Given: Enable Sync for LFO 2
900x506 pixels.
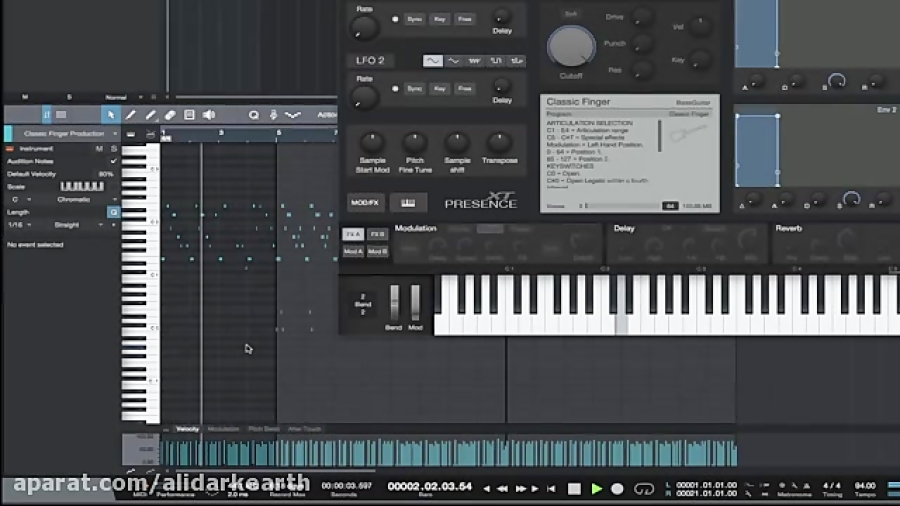Looking at the screenshot, I should coord(414,88).
